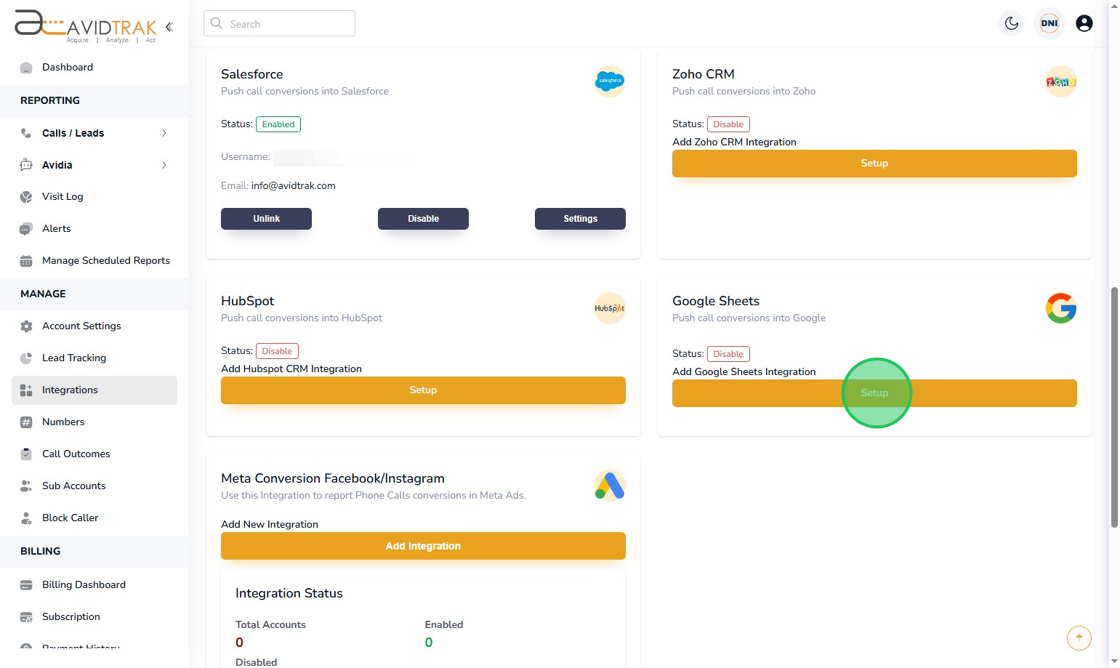Open the Visit Log menu item
Image resolution: width=1120 pixels, height=668 pixels.
point(62,197)
